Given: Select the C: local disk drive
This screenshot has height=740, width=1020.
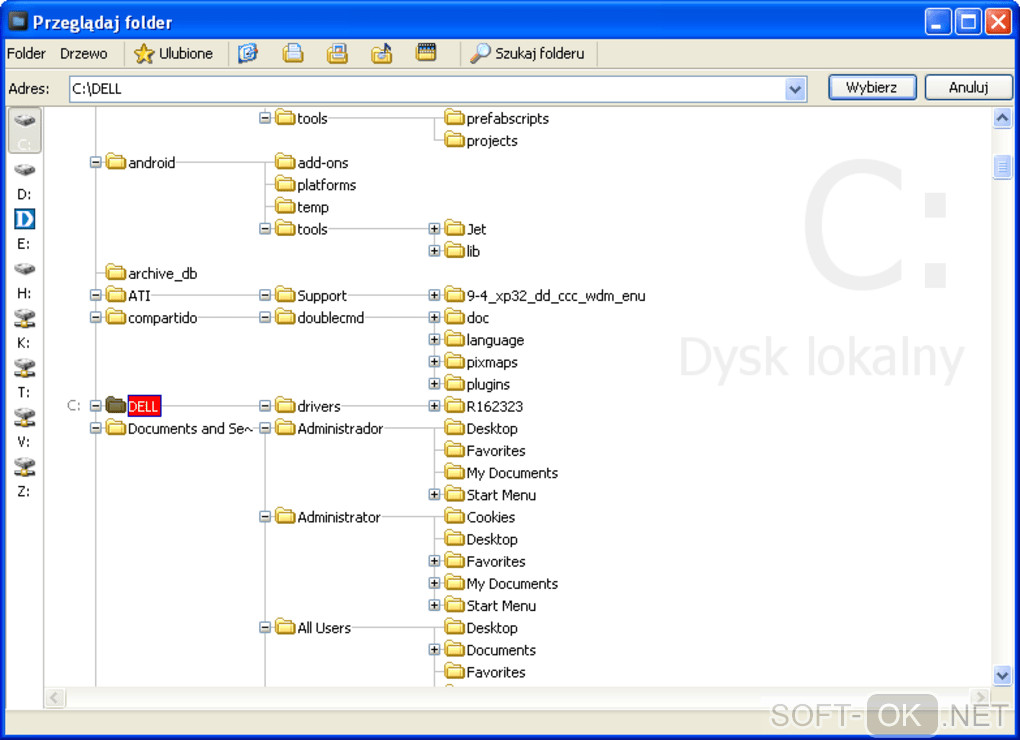Looking at the screenshot, I should 25,131.
